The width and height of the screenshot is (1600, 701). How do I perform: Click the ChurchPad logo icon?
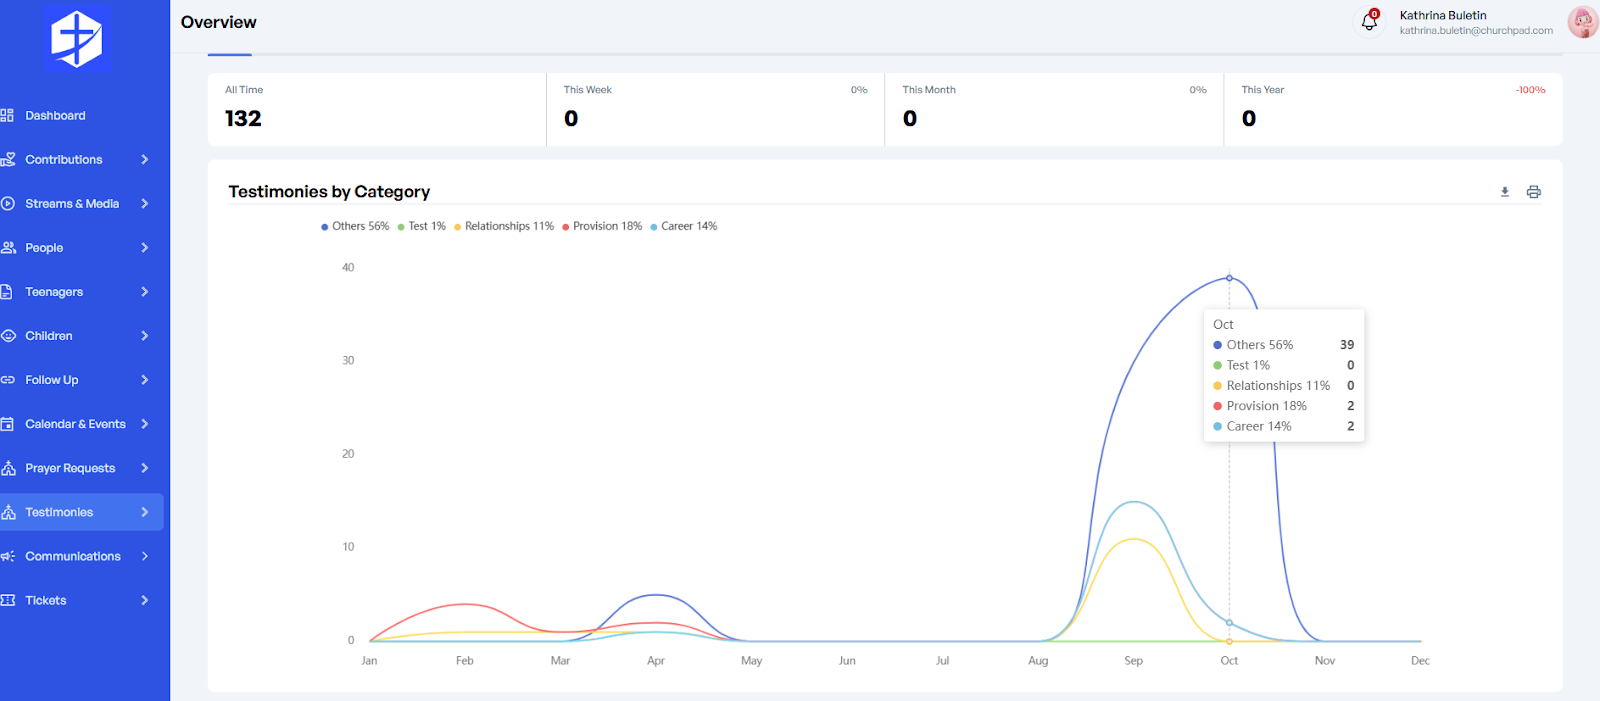[x=77, y=39]
